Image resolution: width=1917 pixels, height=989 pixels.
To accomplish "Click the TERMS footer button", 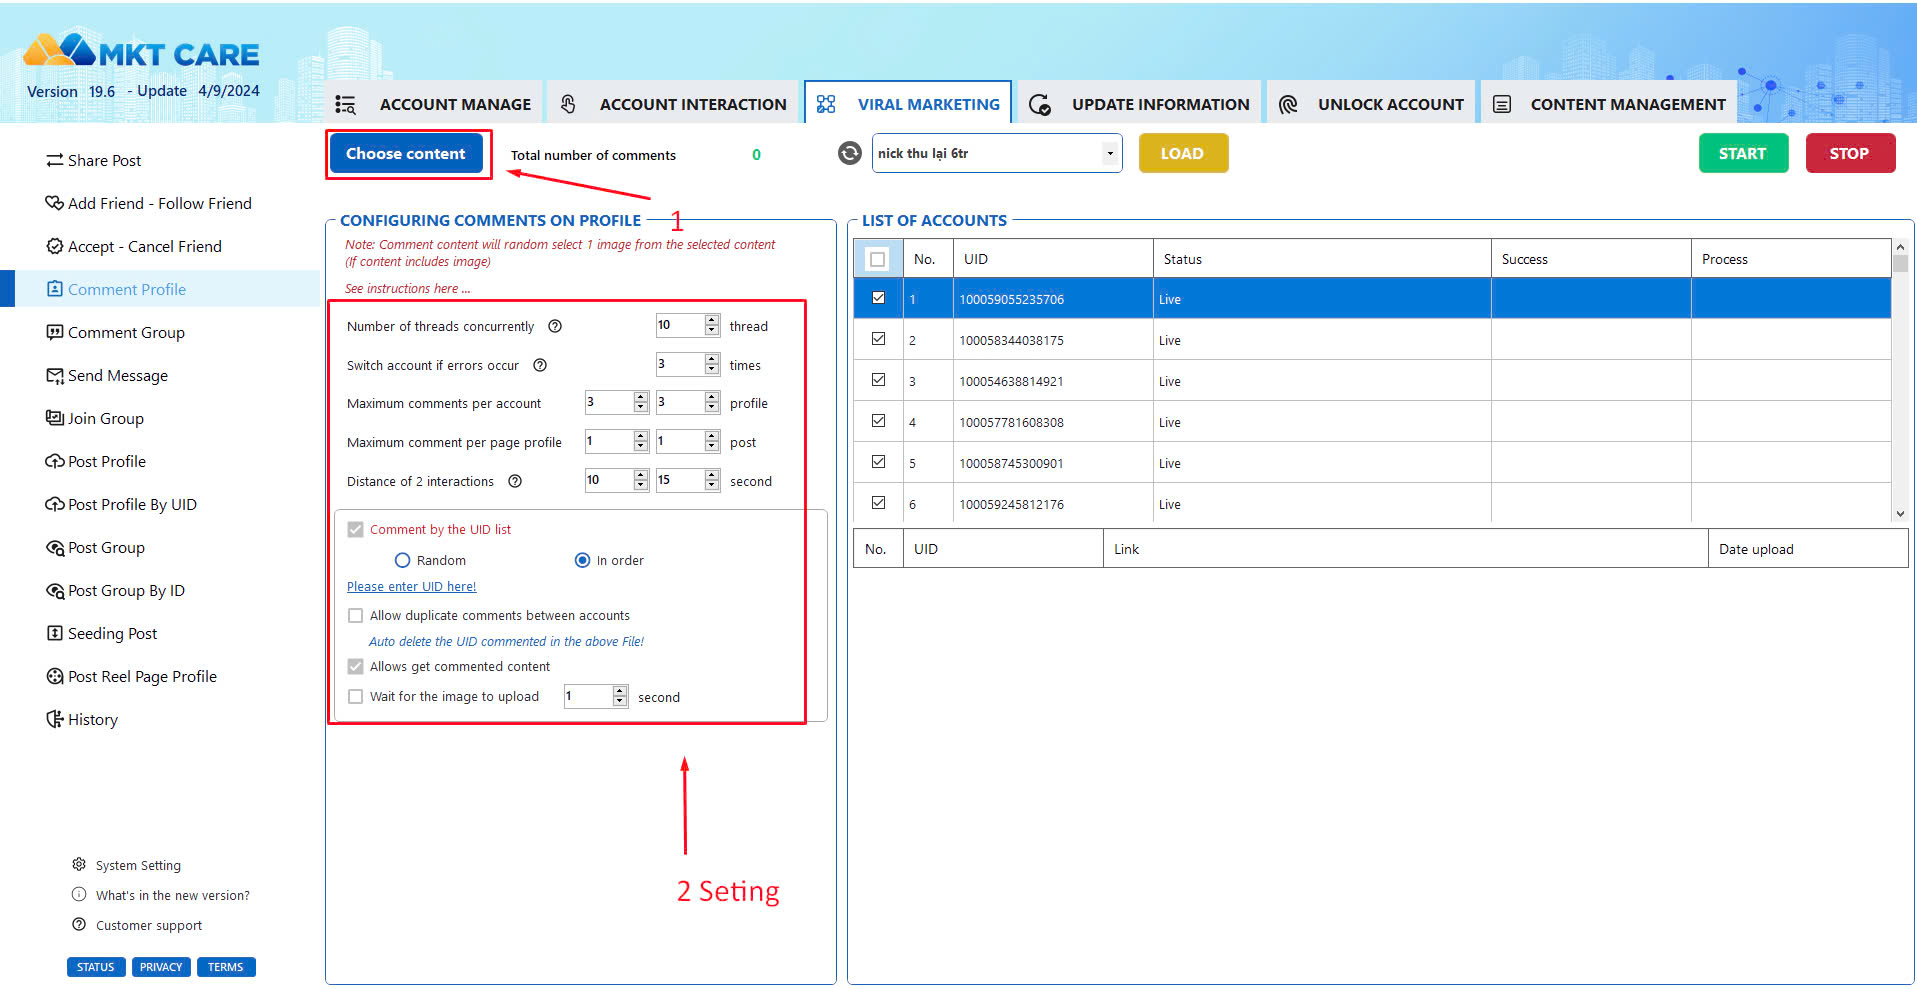I will click(x=226, y=967).
